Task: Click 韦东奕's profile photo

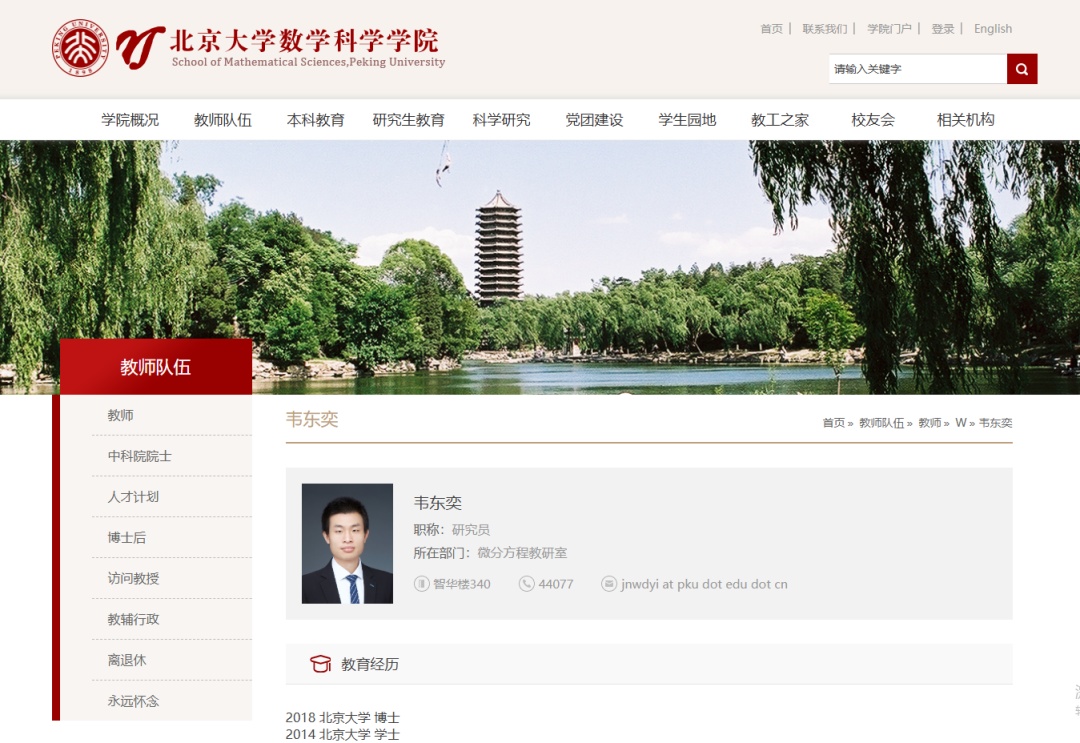Action: click(x=348, y=543)
